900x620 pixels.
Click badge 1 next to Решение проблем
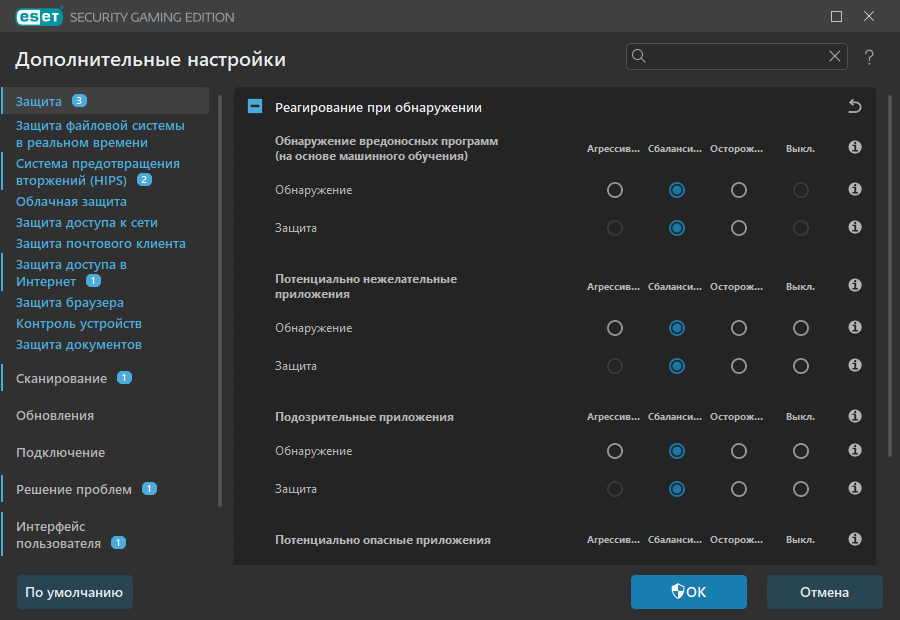tap(149, 489)
